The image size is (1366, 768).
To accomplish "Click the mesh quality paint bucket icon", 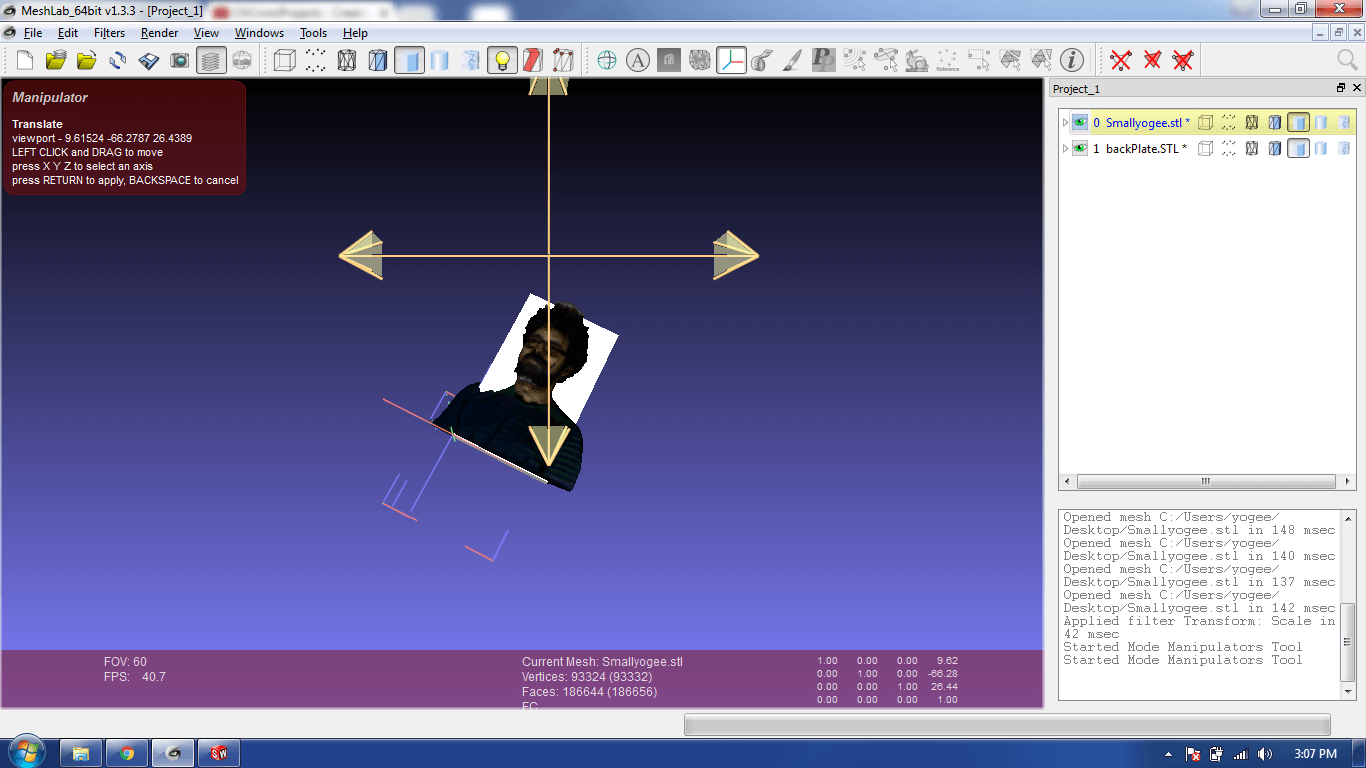I will (762, 61).
